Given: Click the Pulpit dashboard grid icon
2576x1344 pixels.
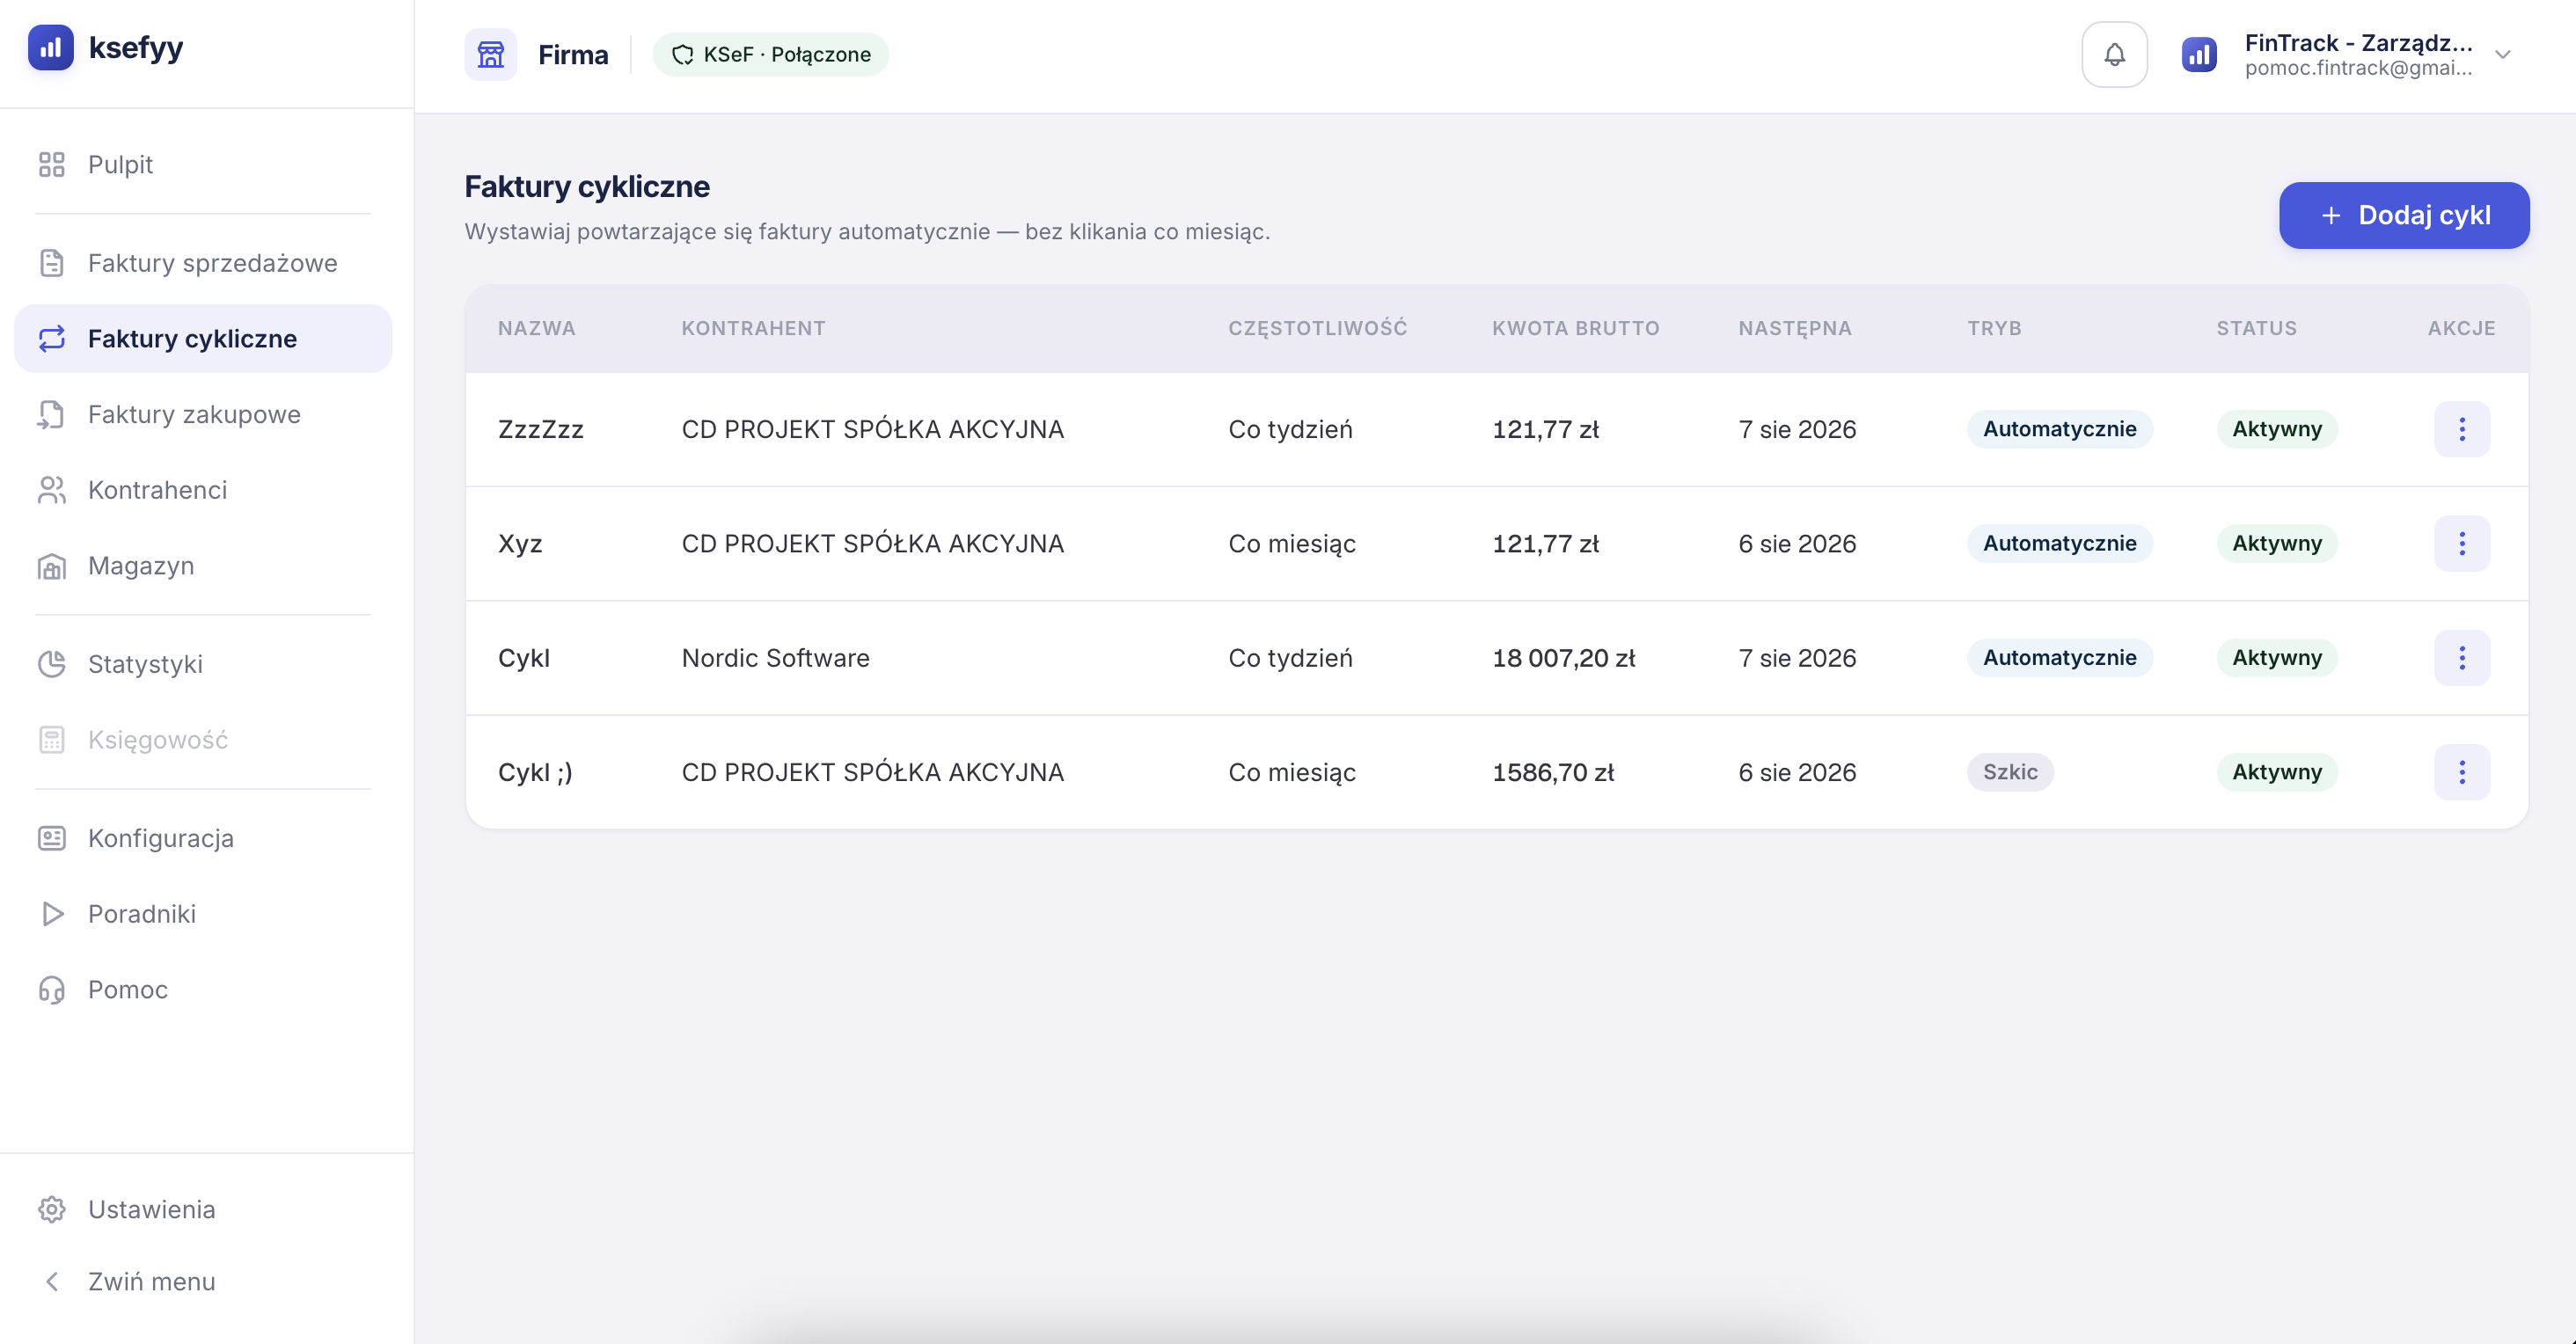Looking at the screenshot, I should [52, 164].
